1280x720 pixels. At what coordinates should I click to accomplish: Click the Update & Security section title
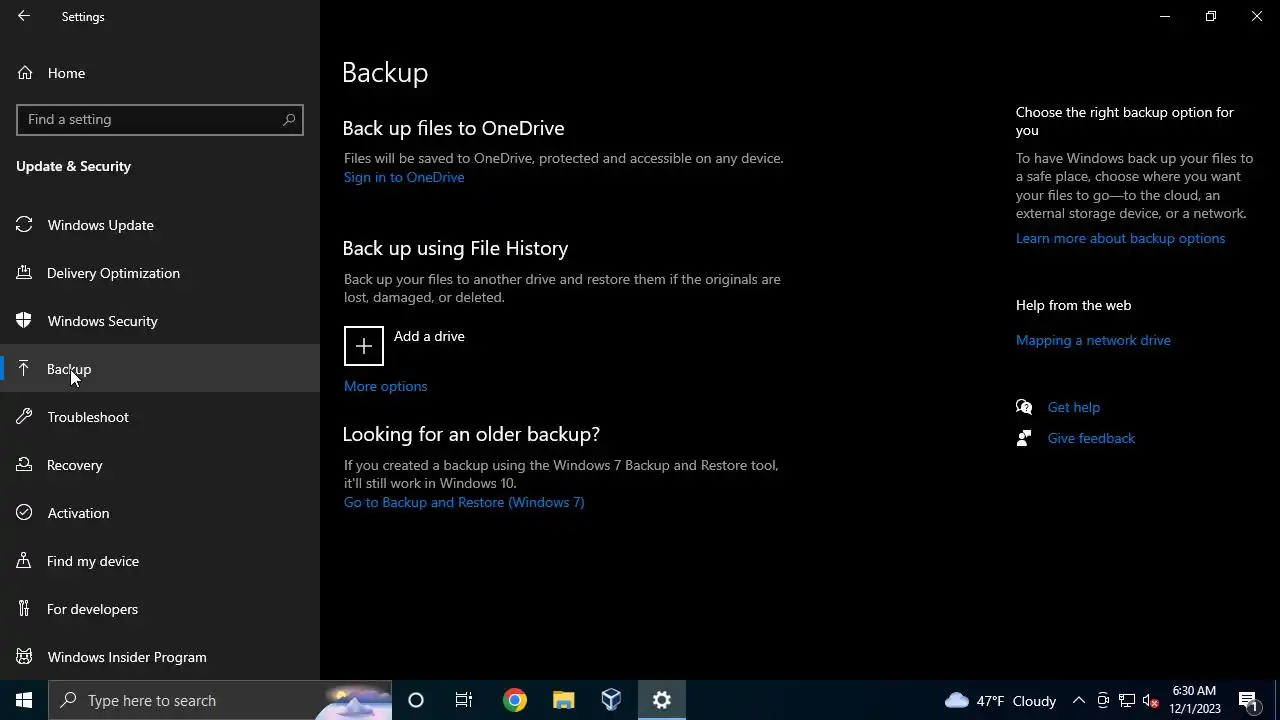pyautogui.click(x=73, y=166)
